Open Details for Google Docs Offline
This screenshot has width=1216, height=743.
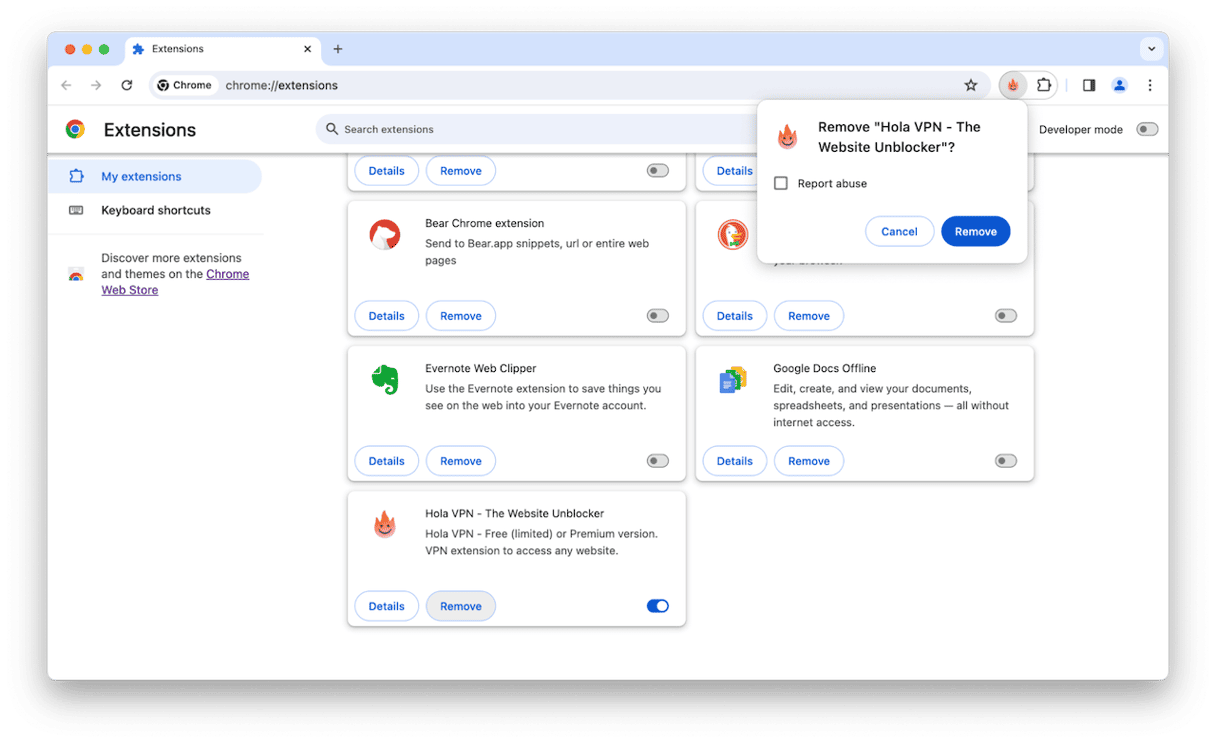734,461
